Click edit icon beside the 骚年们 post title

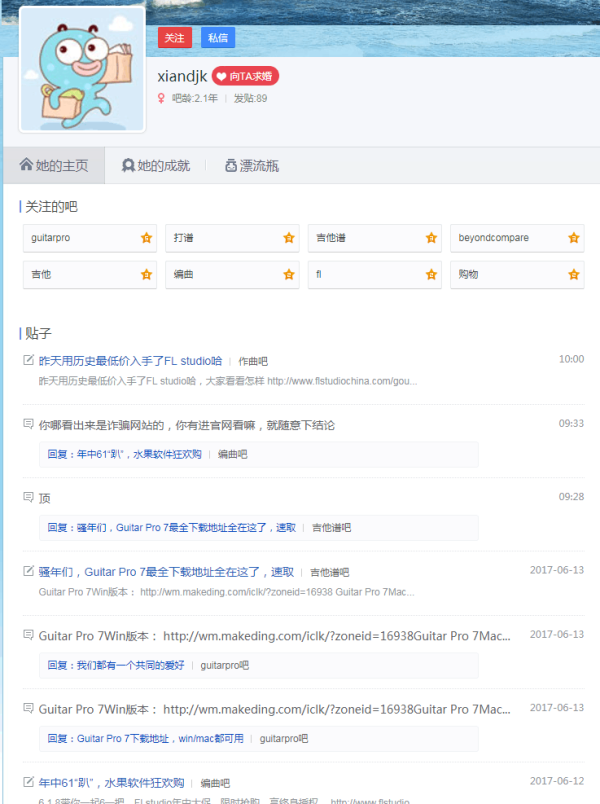point(29,571)
